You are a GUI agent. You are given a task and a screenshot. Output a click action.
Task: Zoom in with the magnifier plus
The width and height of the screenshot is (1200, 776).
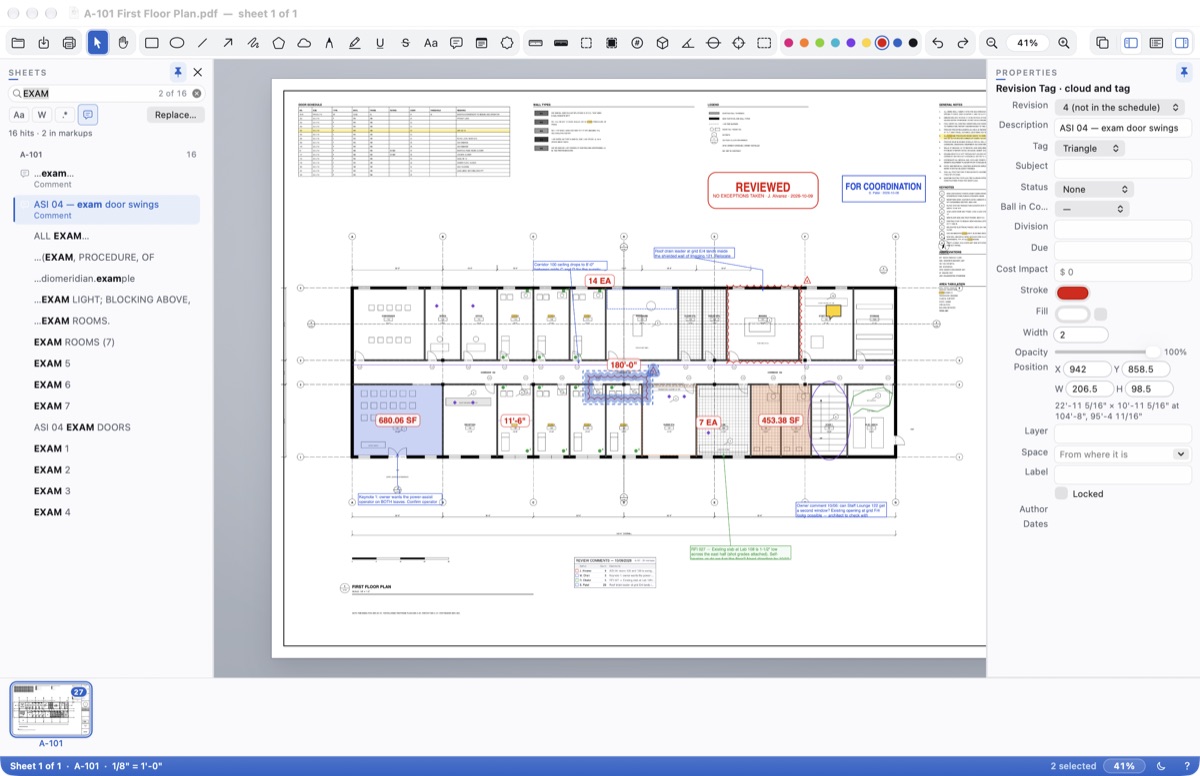[1064, 43]
